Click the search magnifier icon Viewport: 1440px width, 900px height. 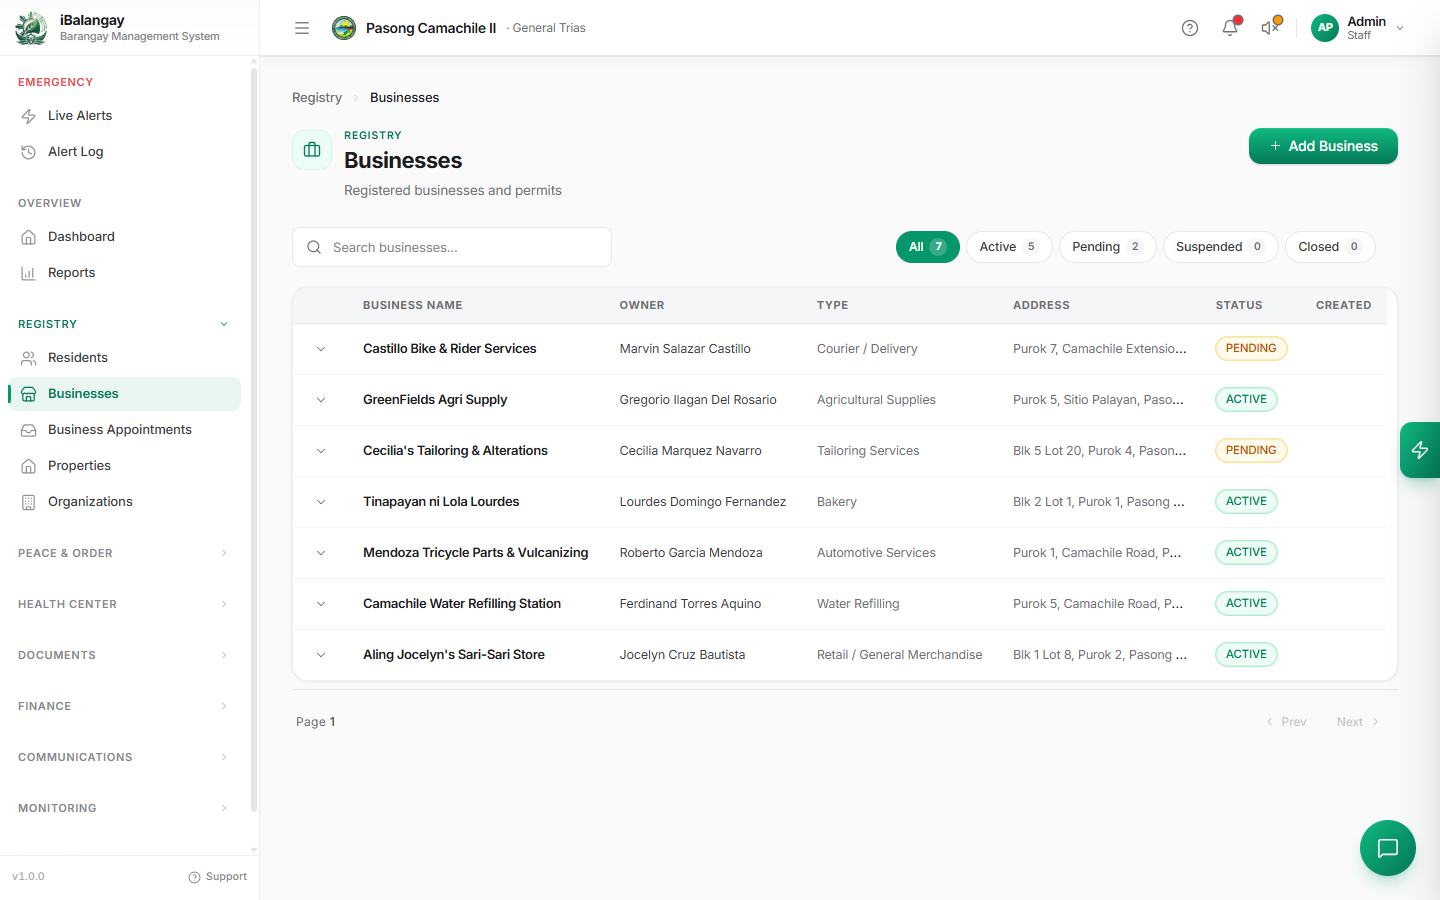(314, 247)
